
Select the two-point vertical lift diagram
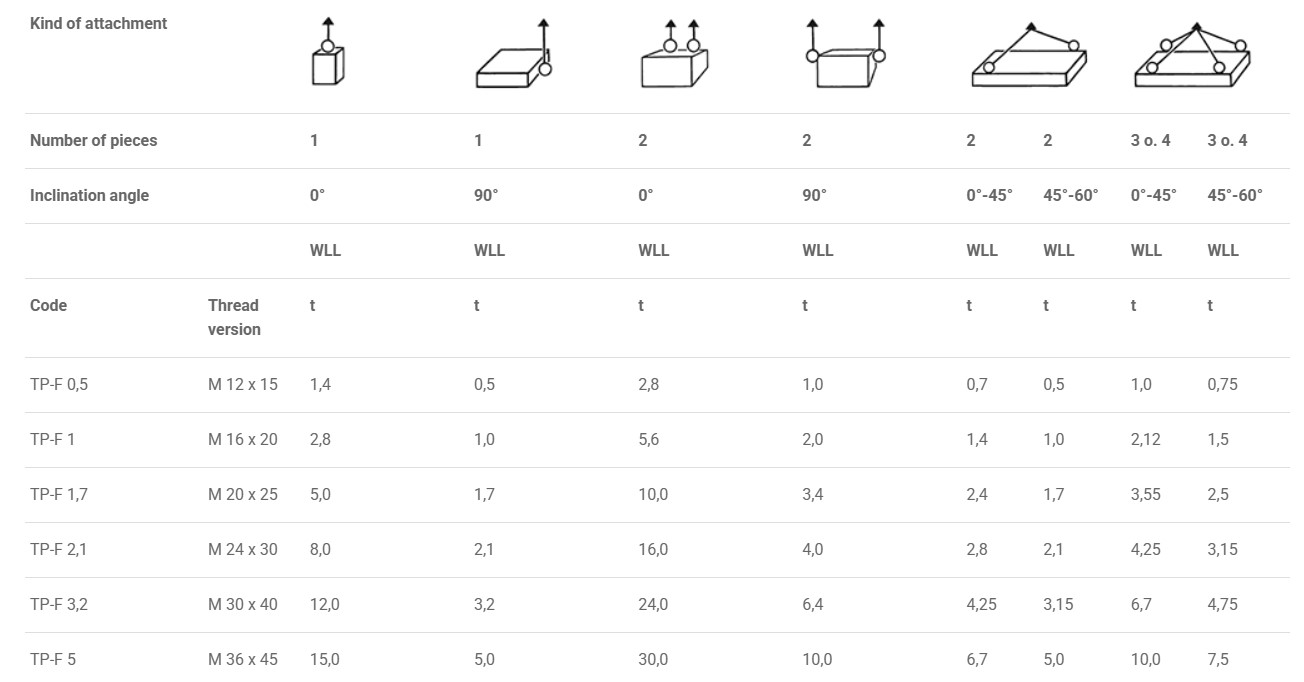[x=673, y=58]
